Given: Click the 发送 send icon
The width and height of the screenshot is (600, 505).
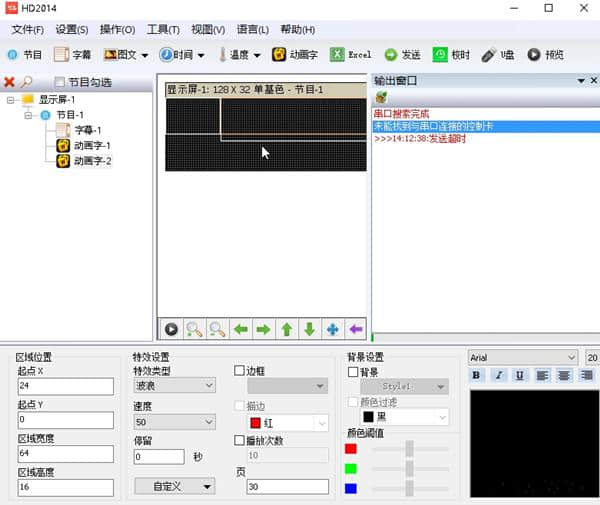Looking at the screenshot, I should pyautogui.click(x=390, y=55).
